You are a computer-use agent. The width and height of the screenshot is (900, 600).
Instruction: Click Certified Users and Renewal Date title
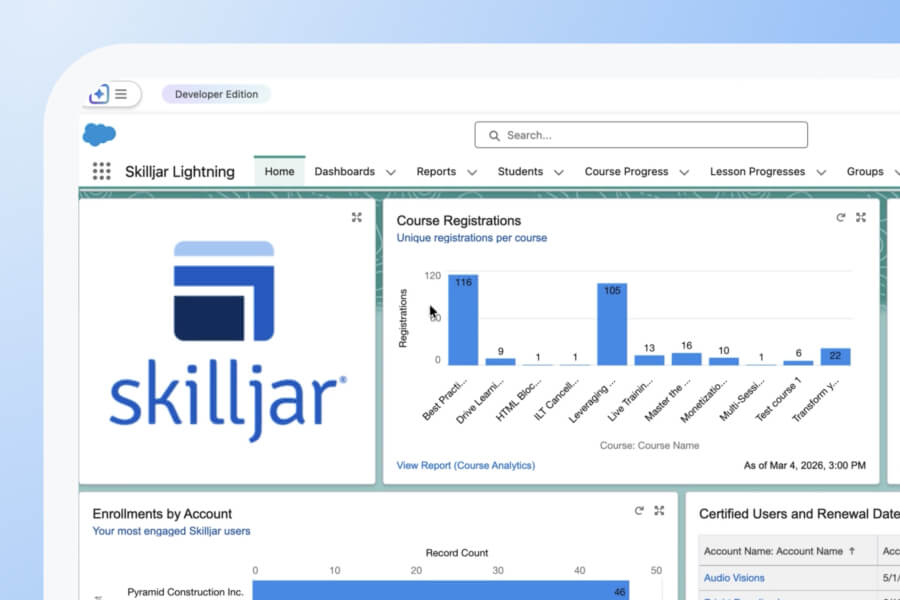click(799, 514)
